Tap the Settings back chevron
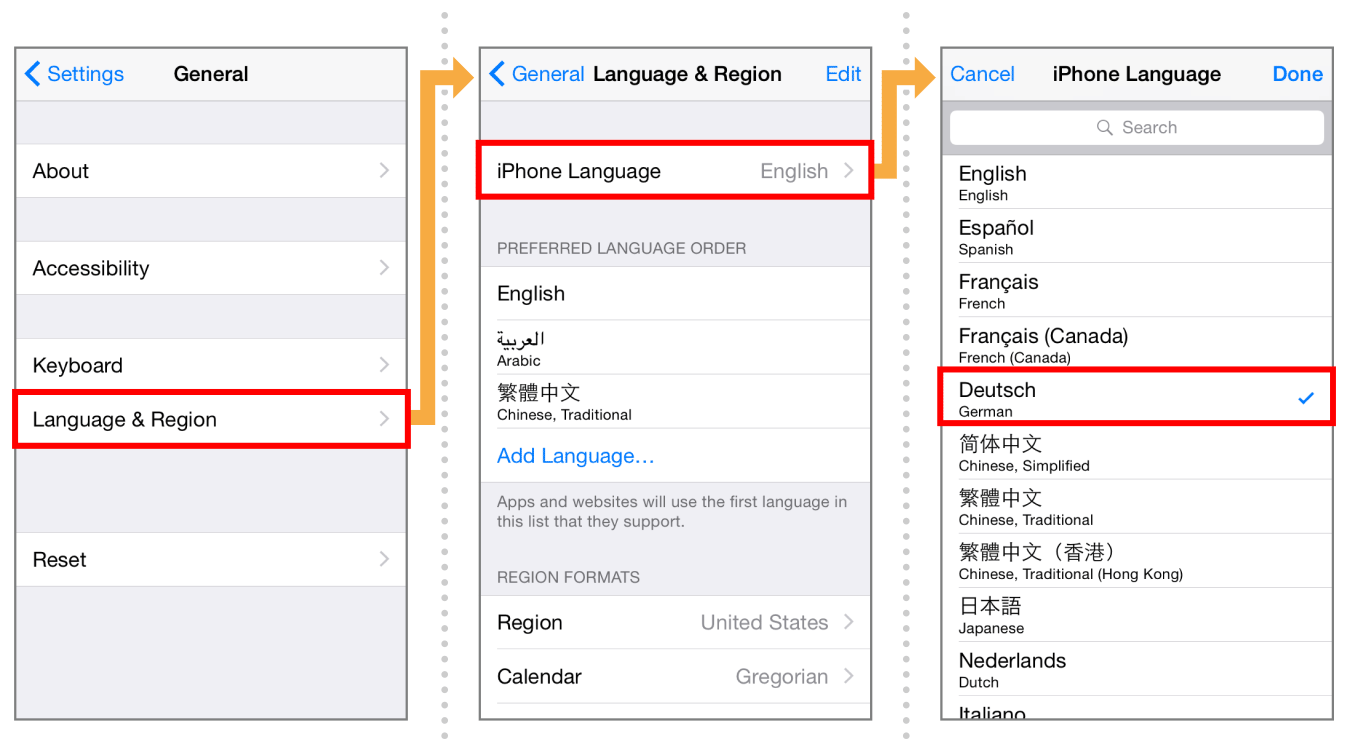The image size is (1348, 751). coord(33,74)
